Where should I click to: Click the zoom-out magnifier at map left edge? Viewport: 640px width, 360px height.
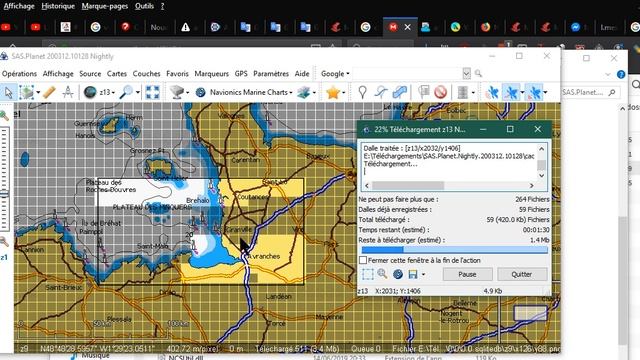click(x=4, y=241)
